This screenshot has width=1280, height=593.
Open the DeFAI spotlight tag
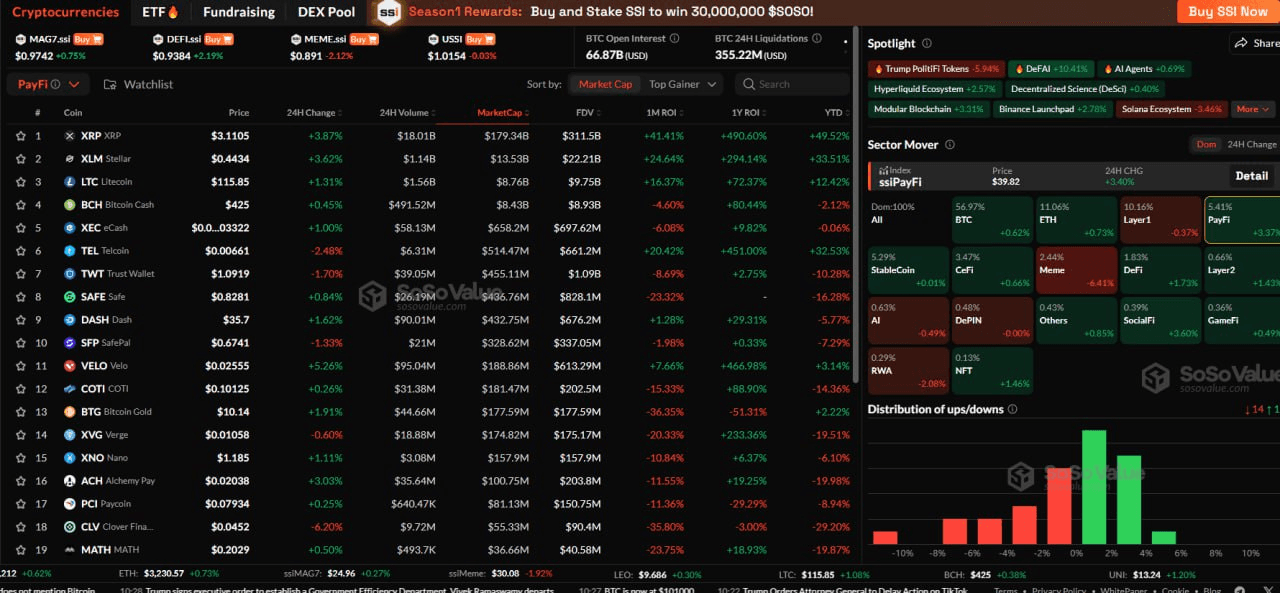[x=1050, y=69]
